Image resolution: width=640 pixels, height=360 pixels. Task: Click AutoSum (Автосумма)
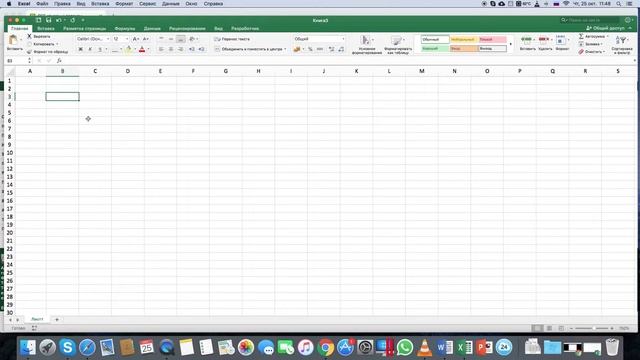593,36
